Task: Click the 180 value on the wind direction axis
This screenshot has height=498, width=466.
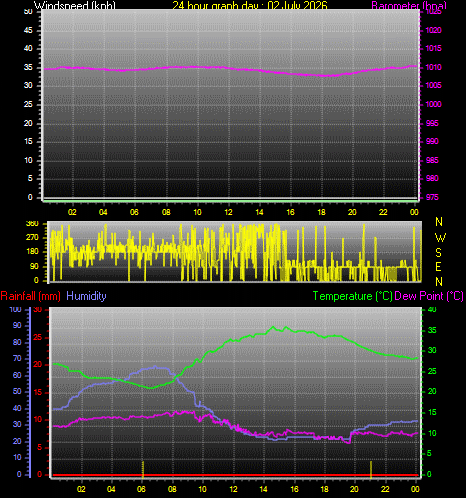Action: [32, 252]
